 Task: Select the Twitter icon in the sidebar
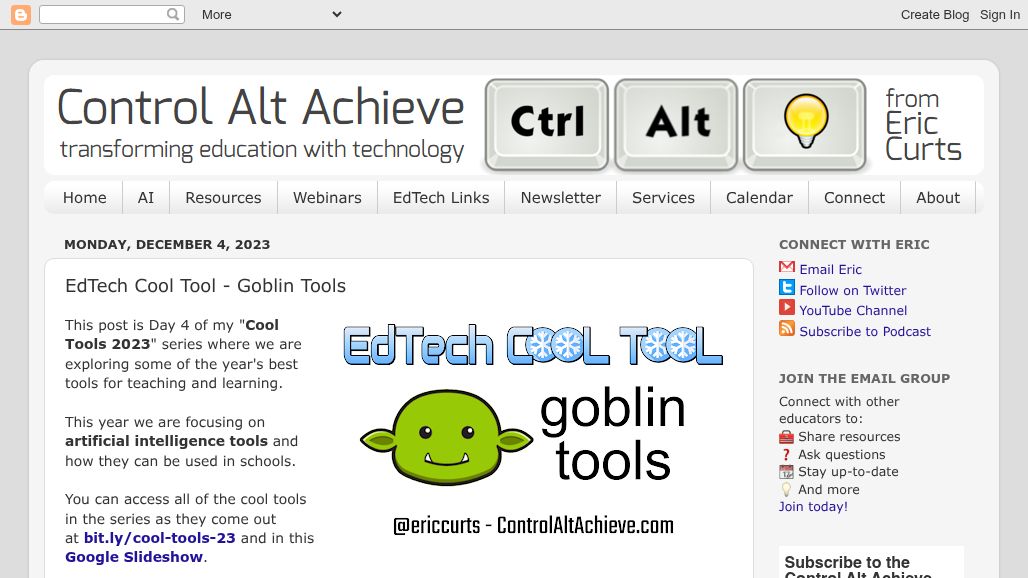786,289
